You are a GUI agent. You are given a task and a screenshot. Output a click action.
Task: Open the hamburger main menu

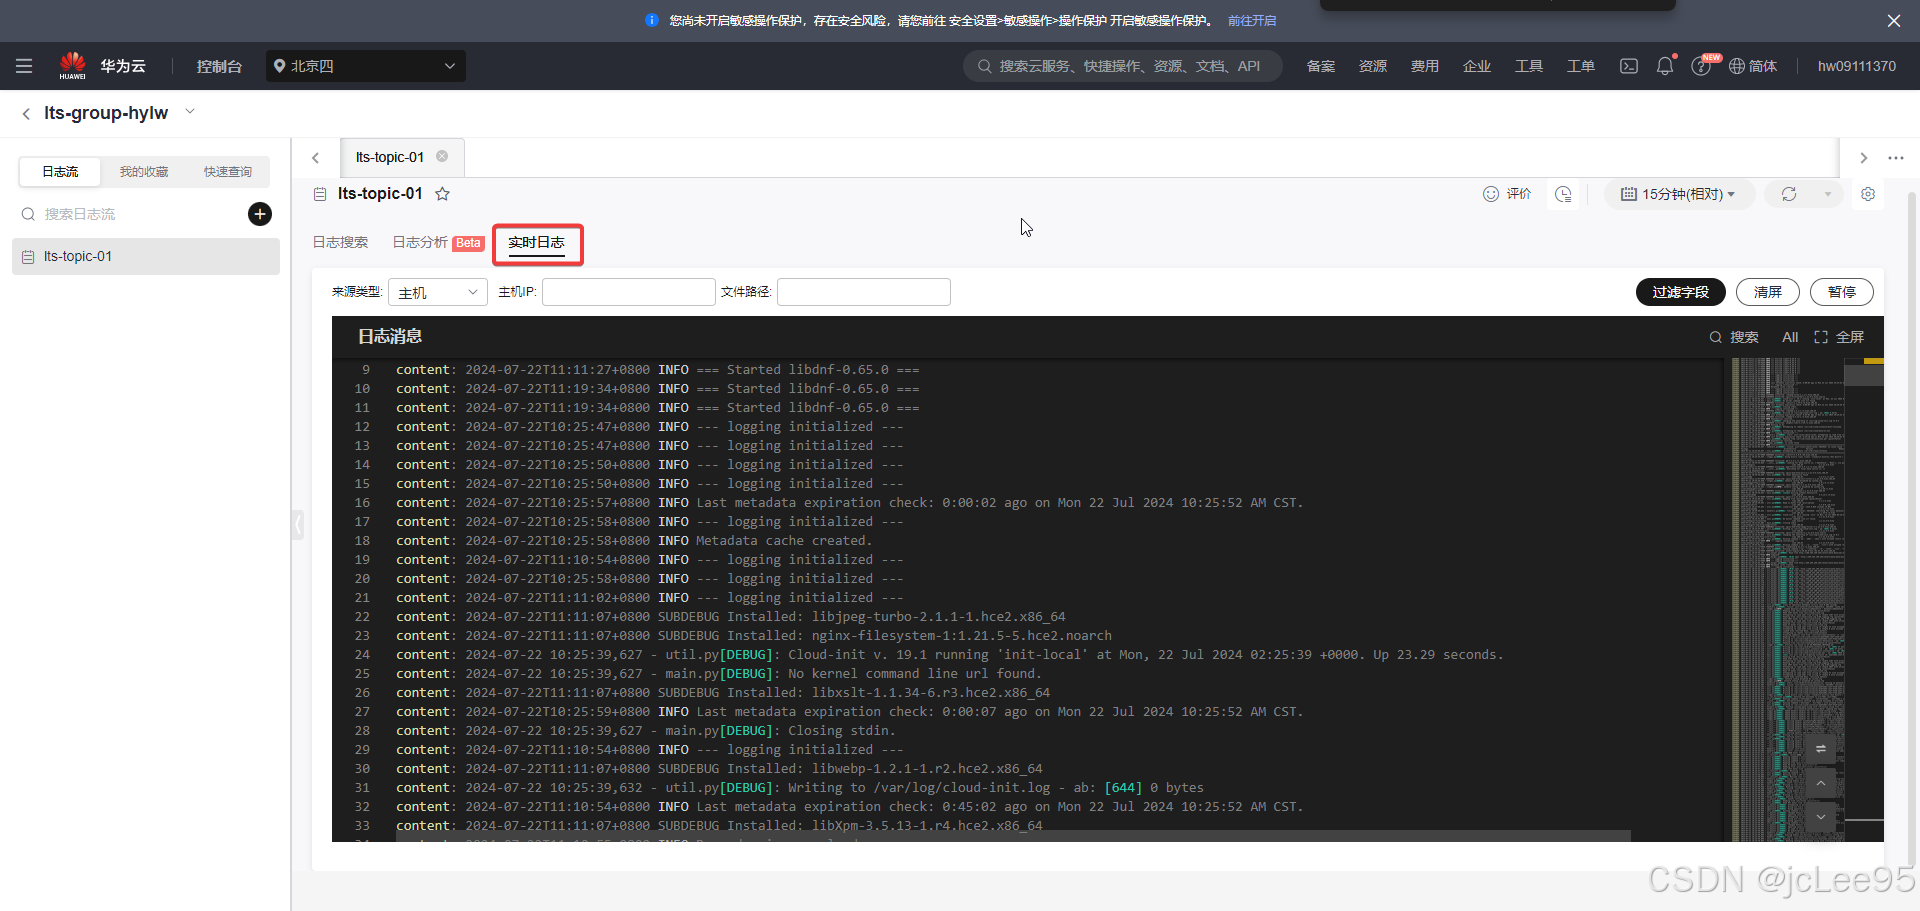tap(24, 66)
